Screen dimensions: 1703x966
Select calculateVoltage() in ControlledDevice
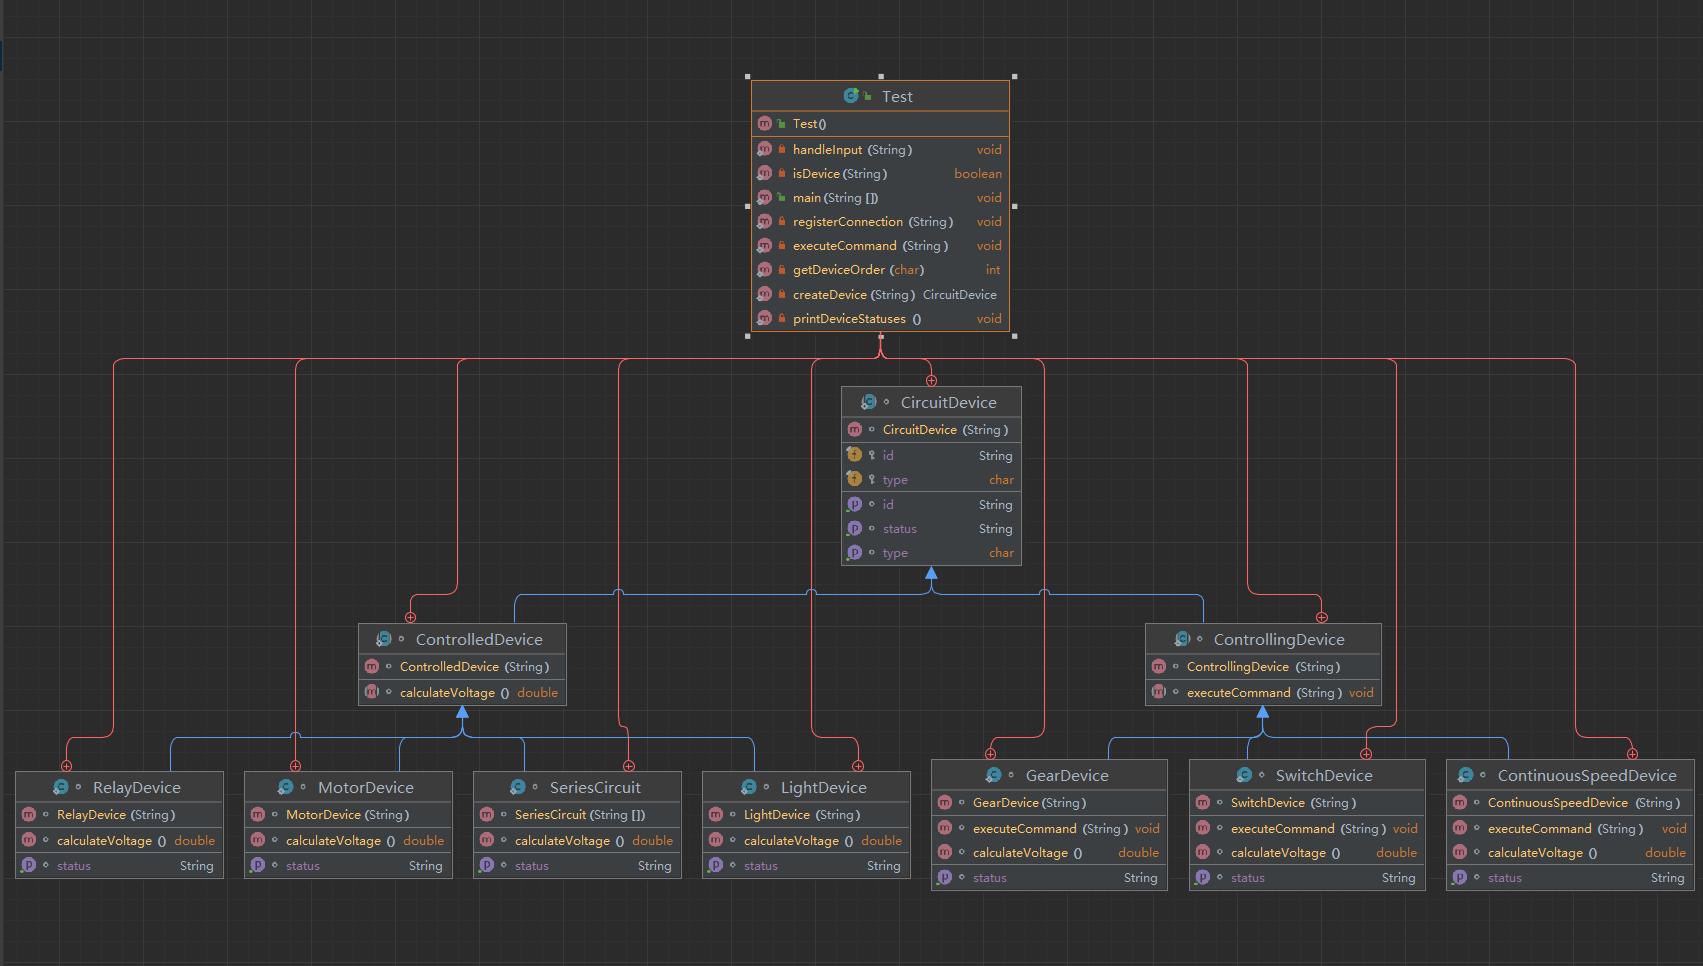(x=462, y=692)
